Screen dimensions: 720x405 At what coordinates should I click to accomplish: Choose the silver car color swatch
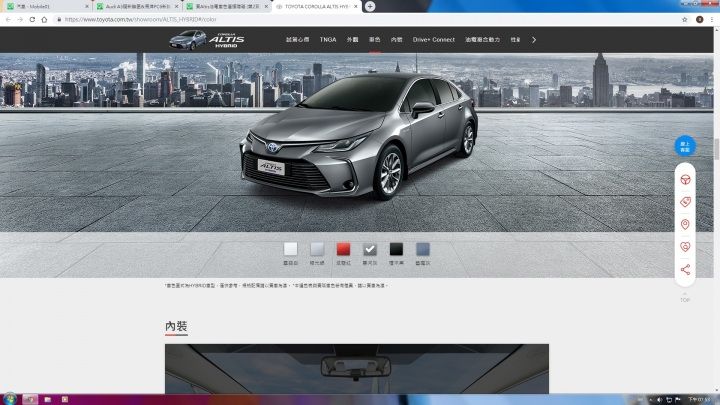tap(317, 249)
